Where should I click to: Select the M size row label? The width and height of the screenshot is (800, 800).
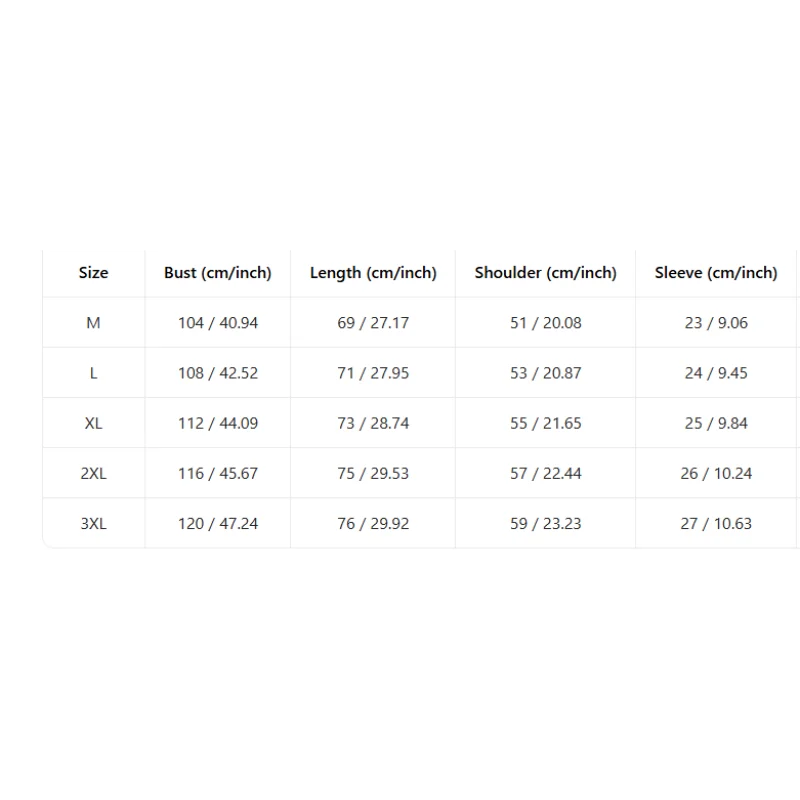pyautogui.click(x=93, y=323)
